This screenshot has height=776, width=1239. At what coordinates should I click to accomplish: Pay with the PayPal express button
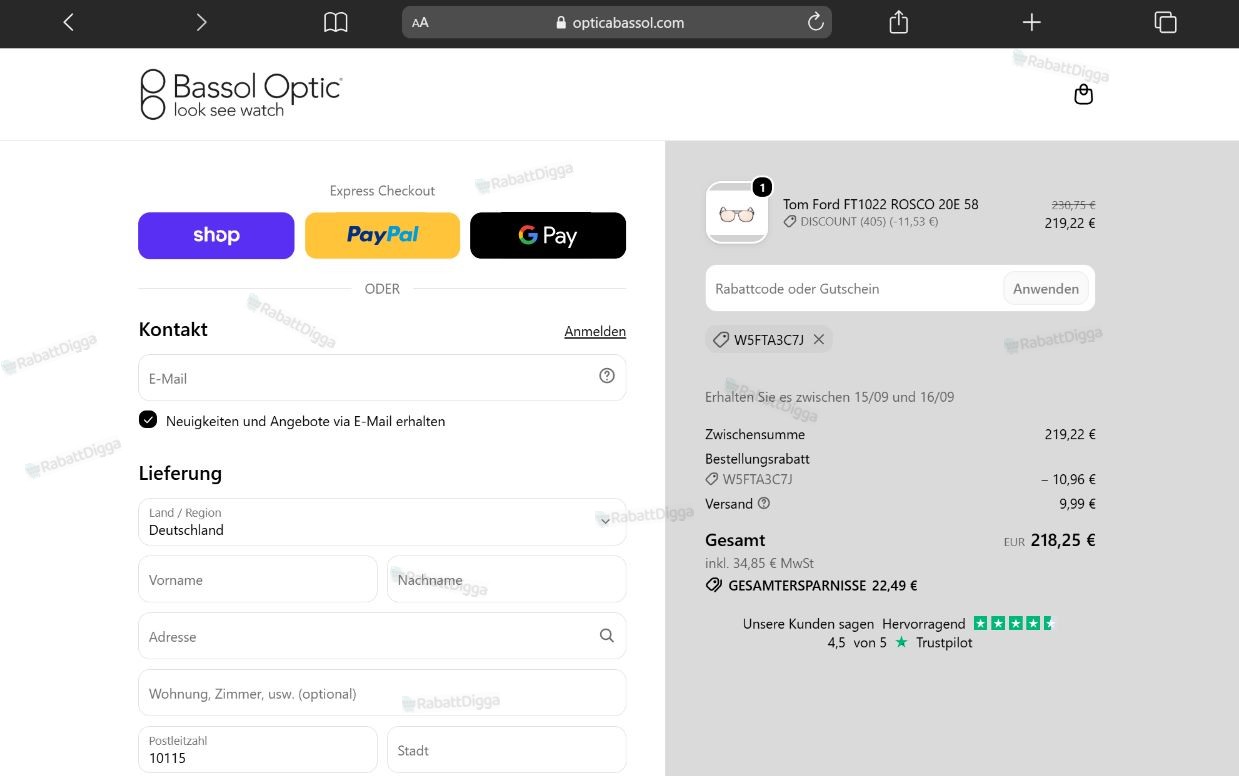click(x=382, y=235)
